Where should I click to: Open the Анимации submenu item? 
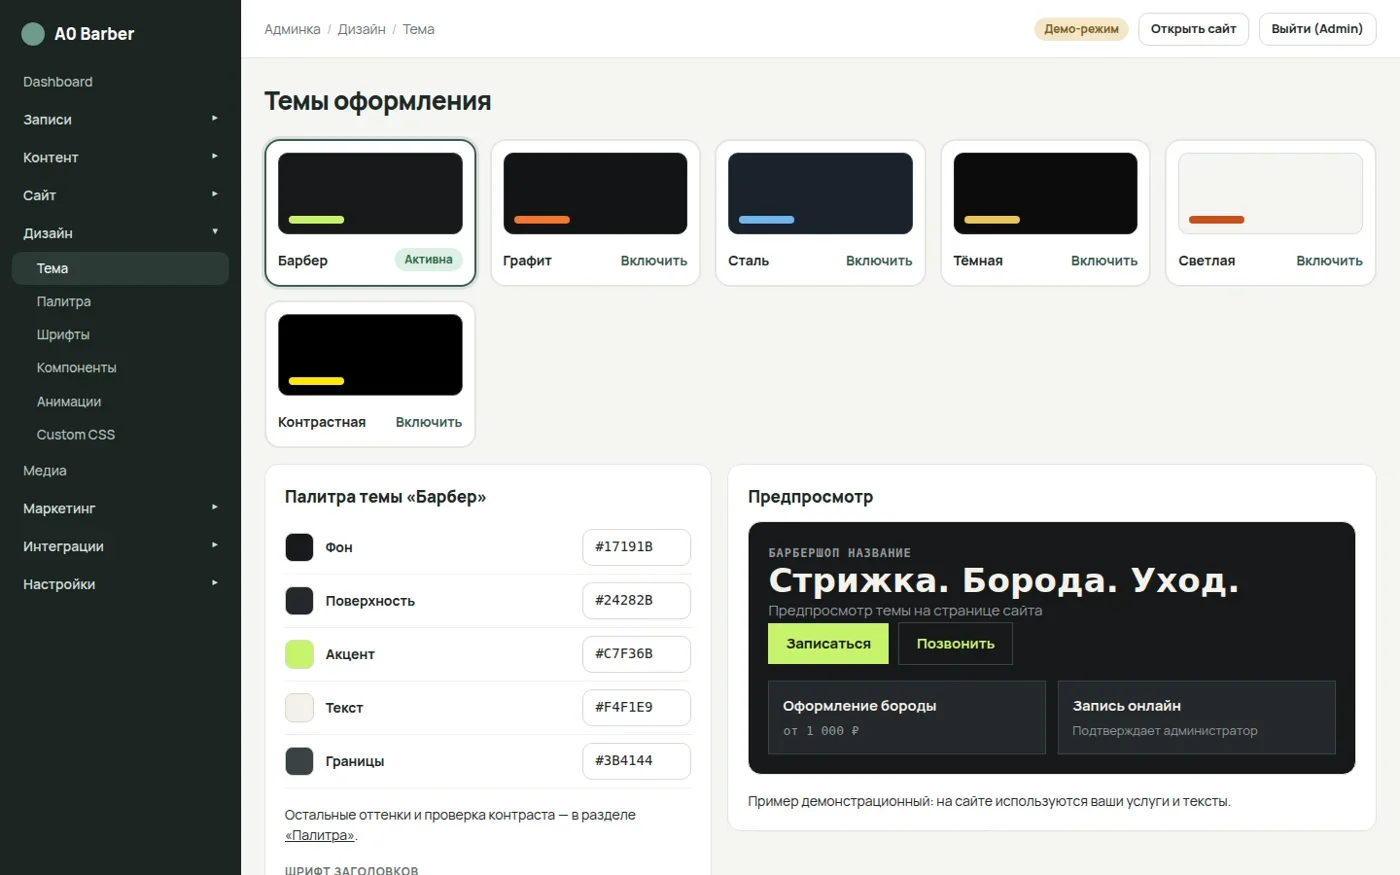point(120,401)
